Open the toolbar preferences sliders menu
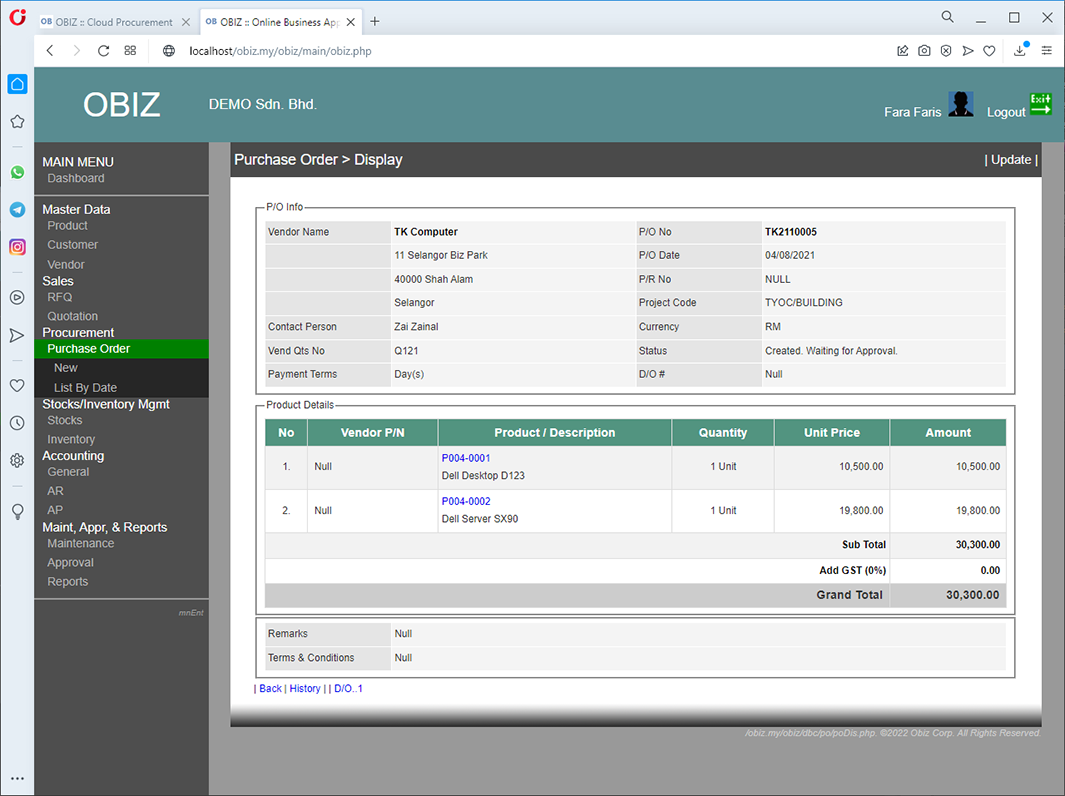Image resolution: width=1065 pixels, height=796 pixels. [x=1046, y=50]
